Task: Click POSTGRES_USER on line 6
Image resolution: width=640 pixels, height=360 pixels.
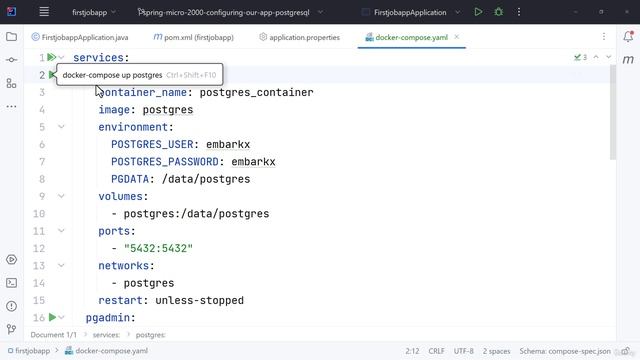Action: tap(152, 144)
